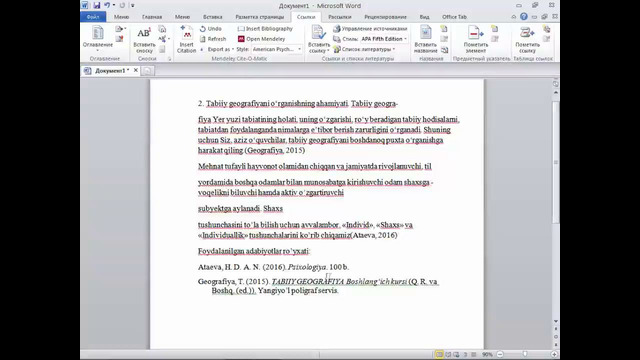Click Mendeley Insert Citation button

187,40
